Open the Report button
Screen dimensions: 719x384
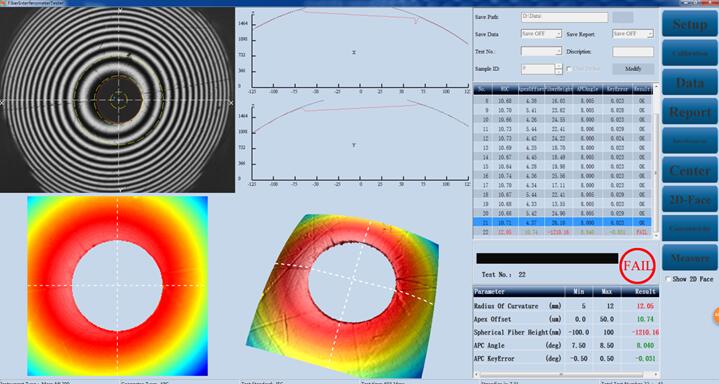point(690,112)
